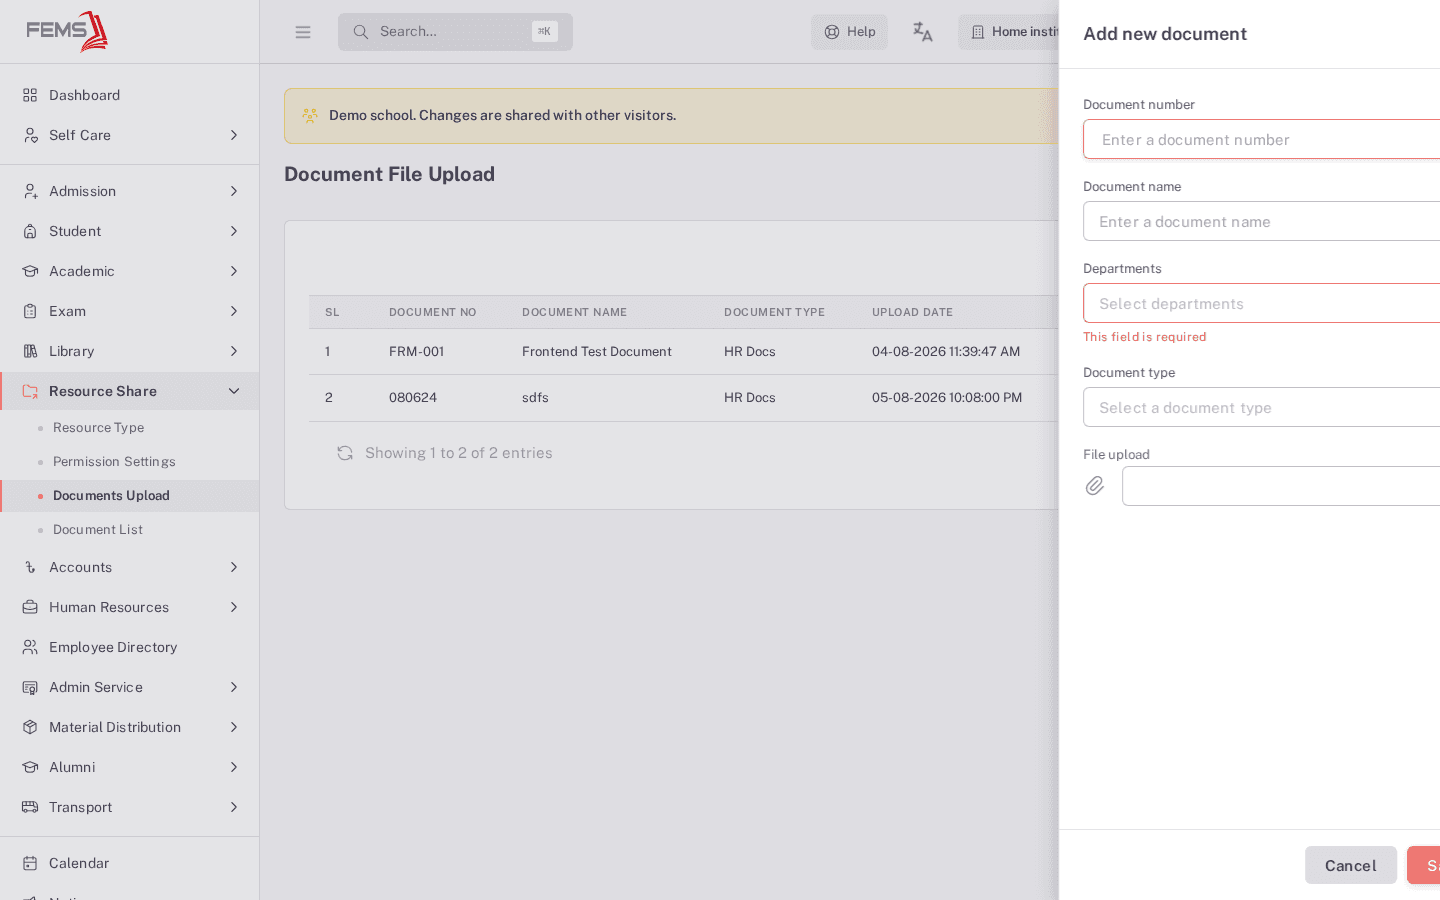
Task: Expand the Admission menu chevron
Action: [234, 191]
